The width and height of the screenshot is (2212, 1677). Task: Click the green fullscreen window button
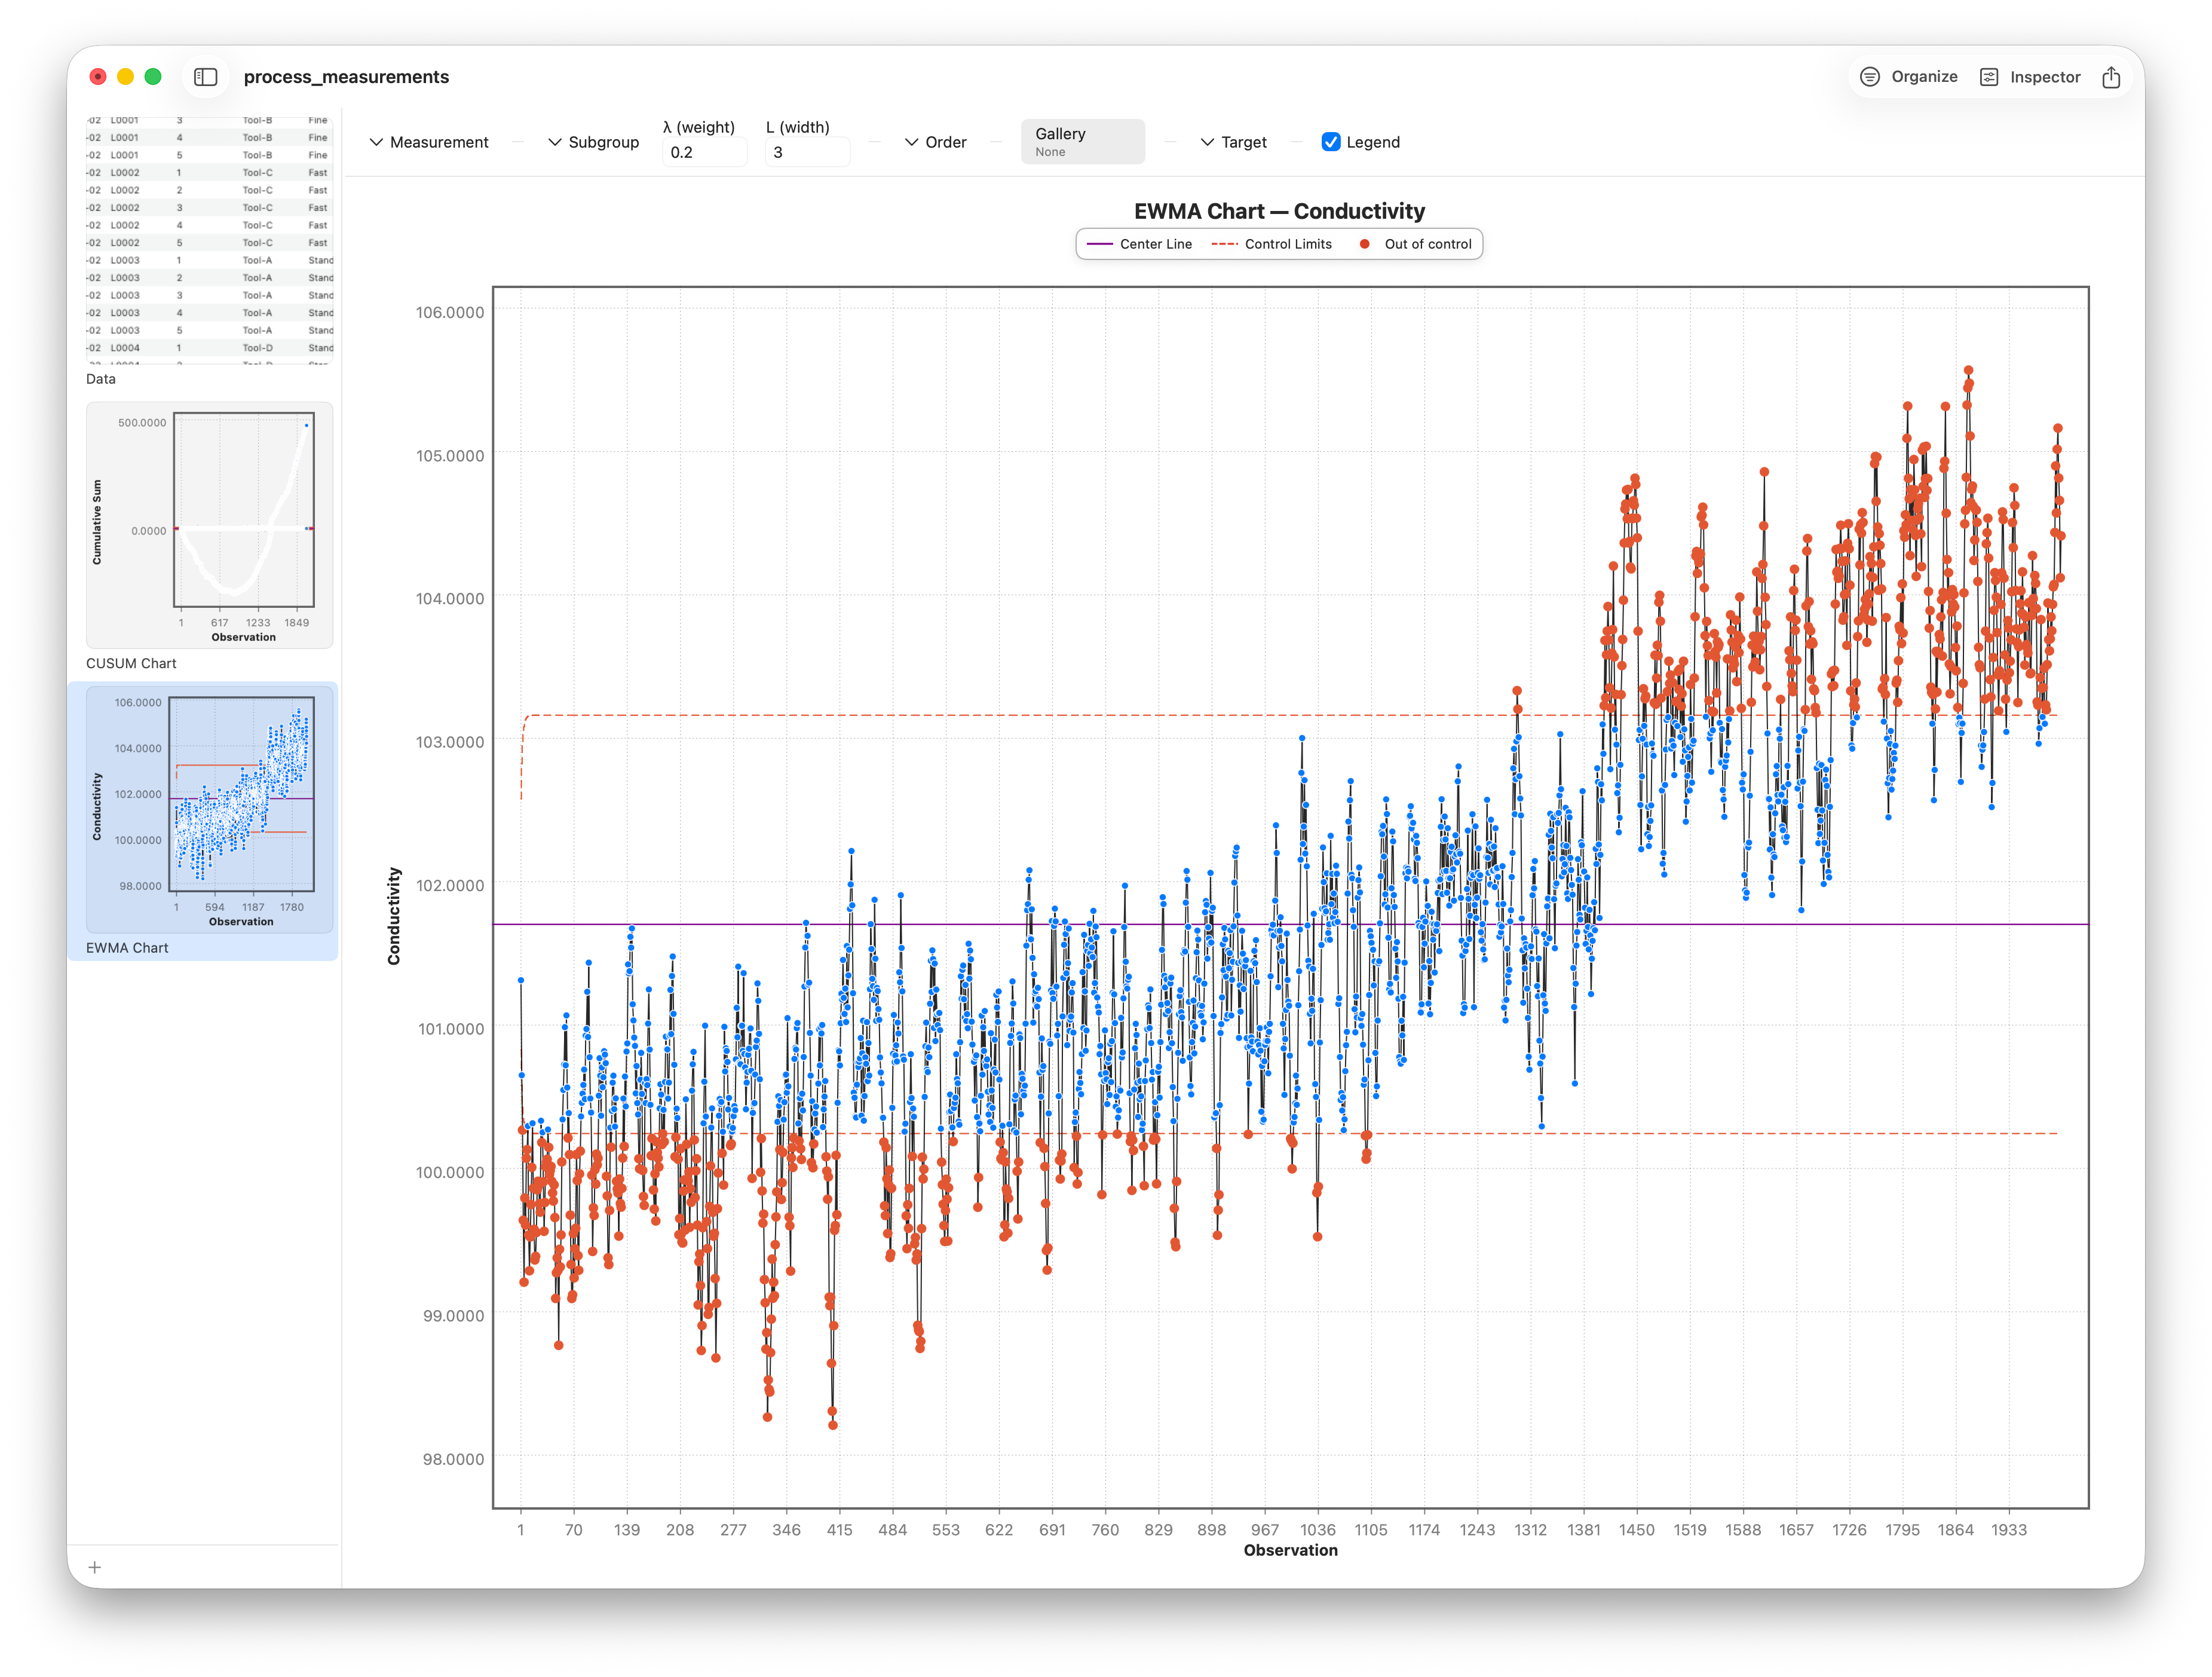pyautogui.click(x=153, y=77)
